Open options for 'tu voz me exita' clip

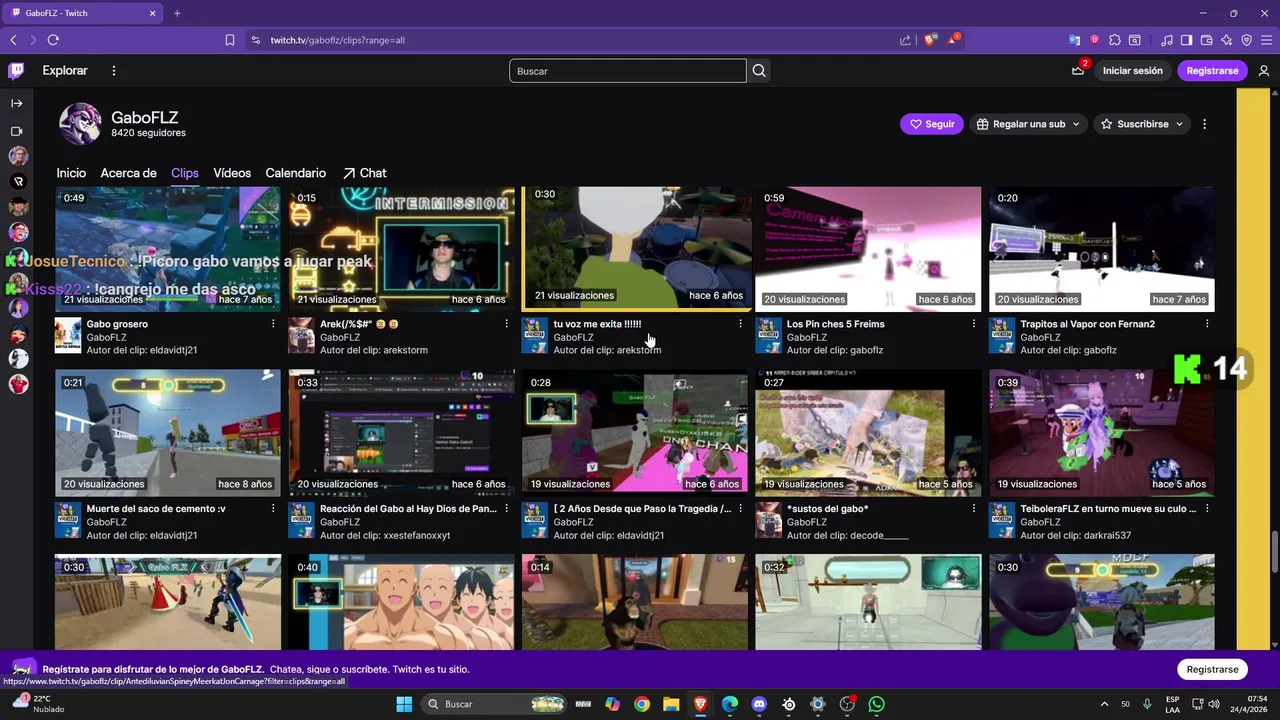click(x=740, y=324)
